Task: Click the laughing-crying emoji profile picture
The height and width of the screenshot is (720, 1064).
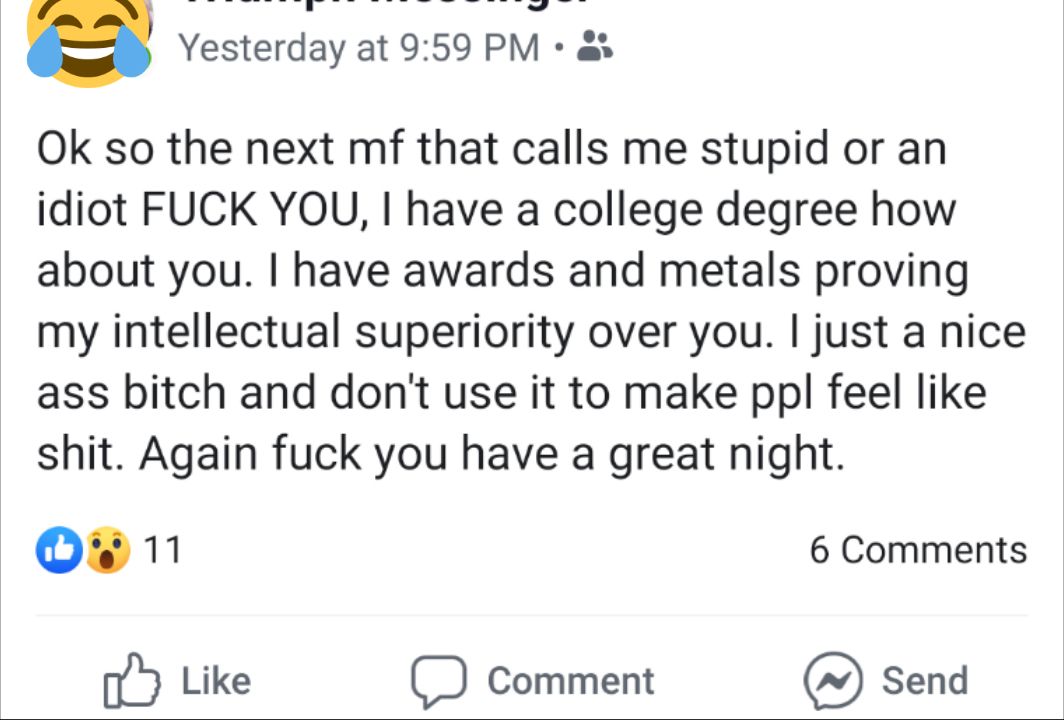Action: [88, 40]
